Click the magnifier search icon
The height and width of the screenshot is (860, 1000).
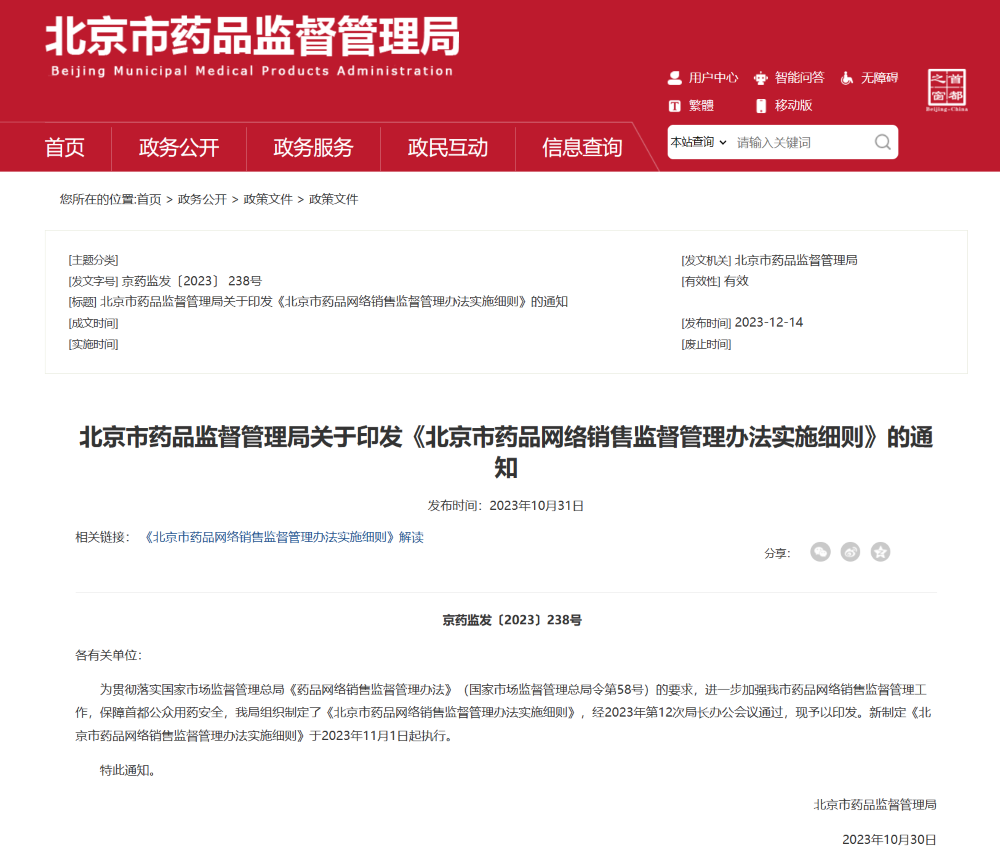(882, 142)
